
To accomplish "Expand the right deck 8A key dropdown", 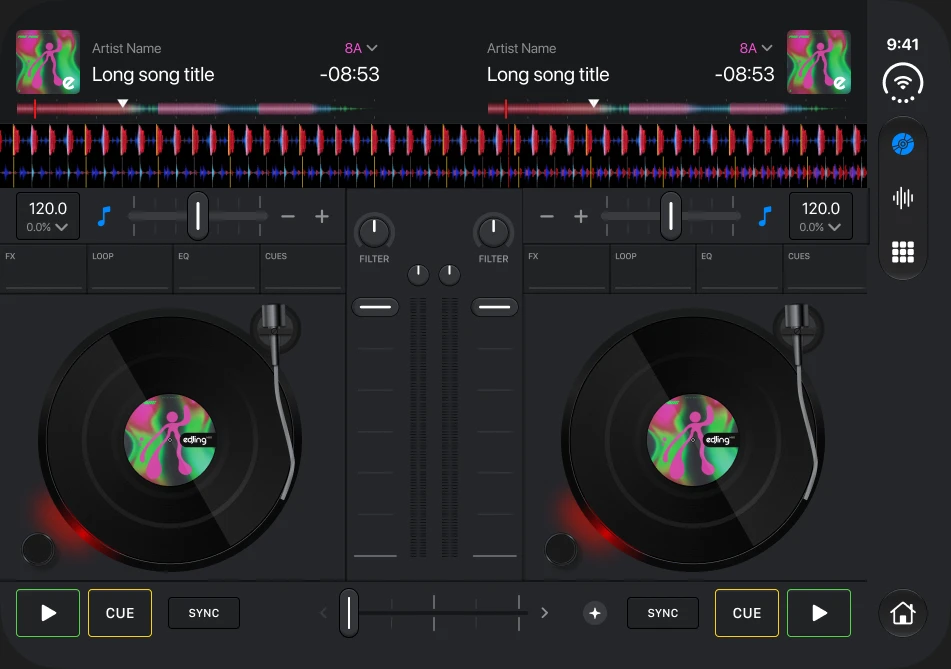I will coord(756,48).
